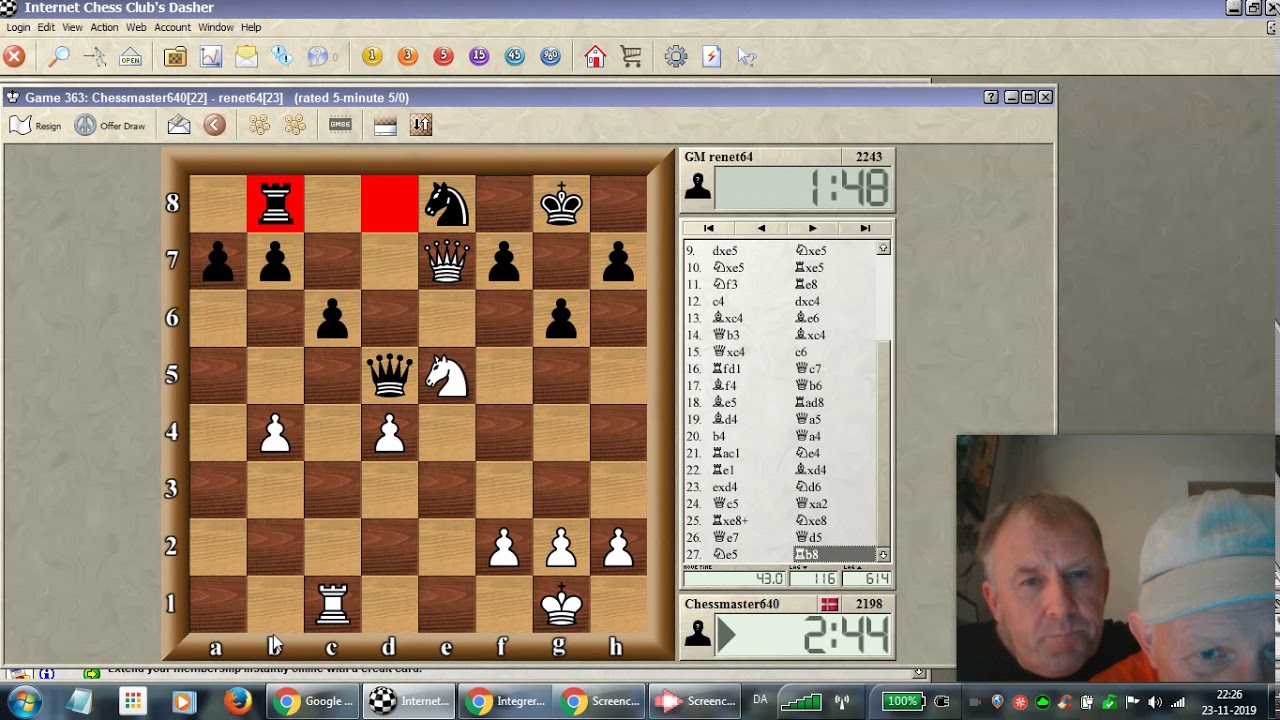Step forward one move in move list
Image resolution: width=1280 pixels, height=720 pixels.
tap(813, 228)
